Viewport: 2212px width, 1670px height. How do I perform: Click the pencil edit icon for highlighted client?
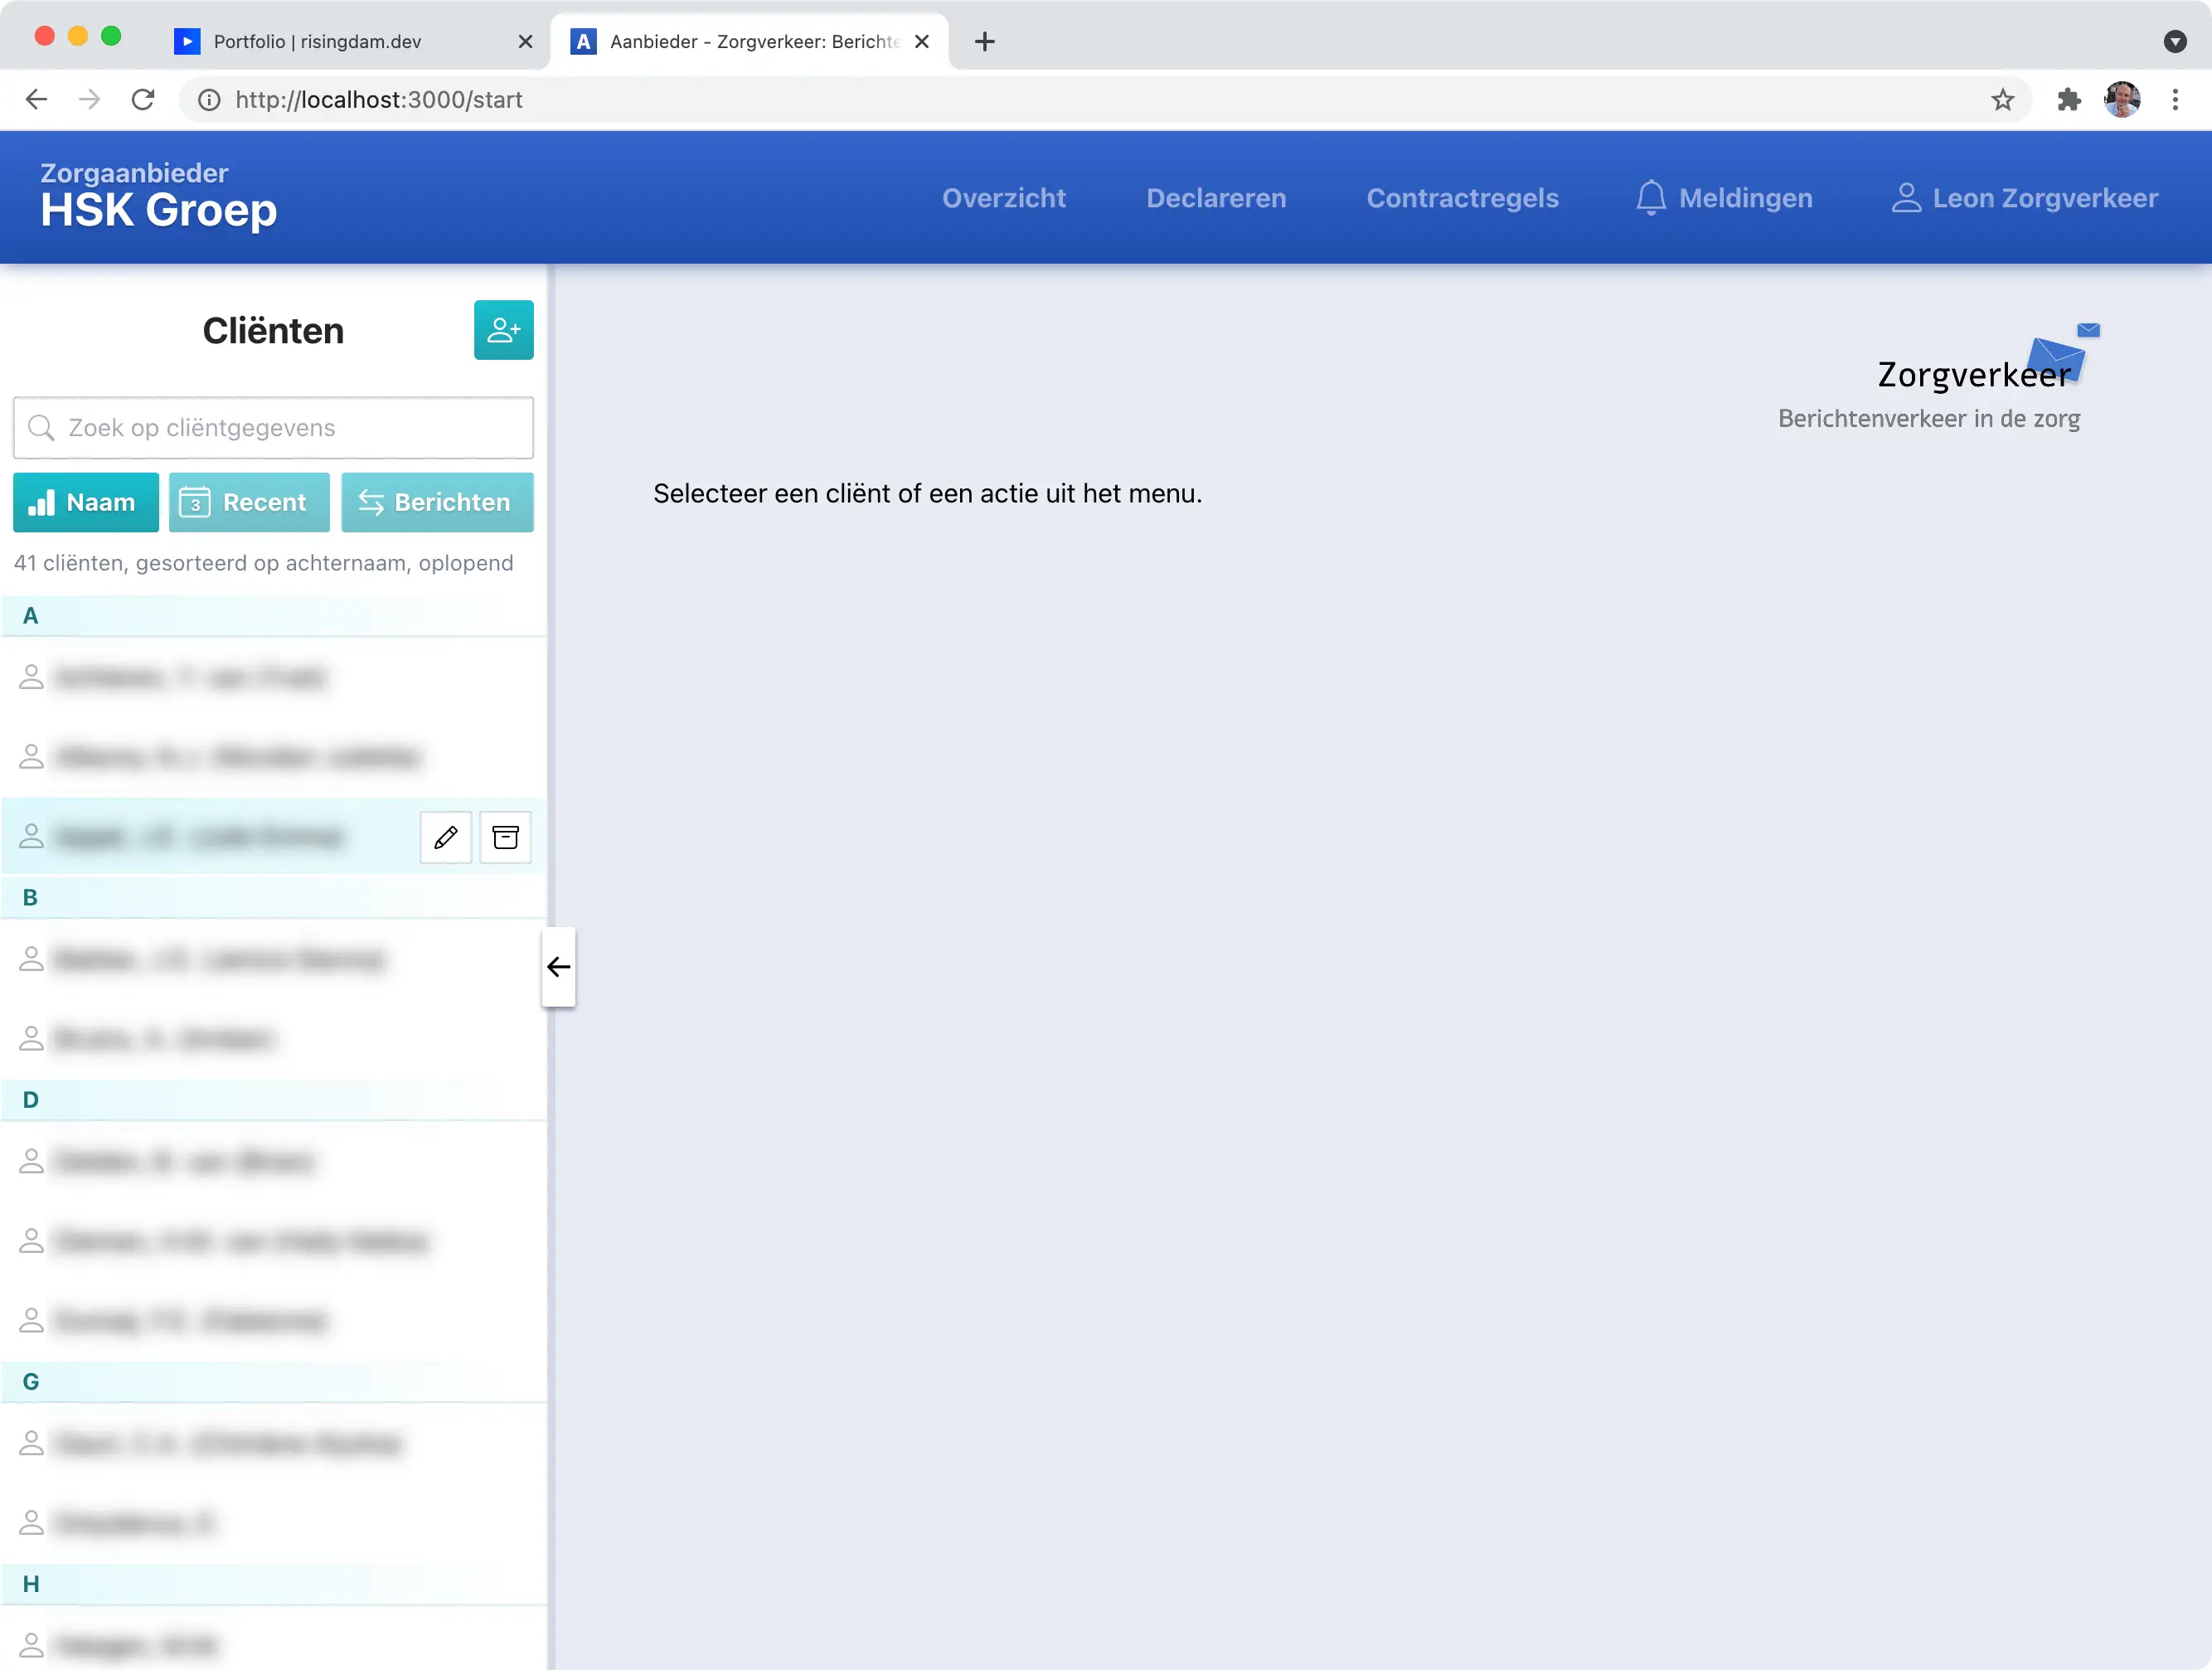pyautogui.click(x=446, y=837)
